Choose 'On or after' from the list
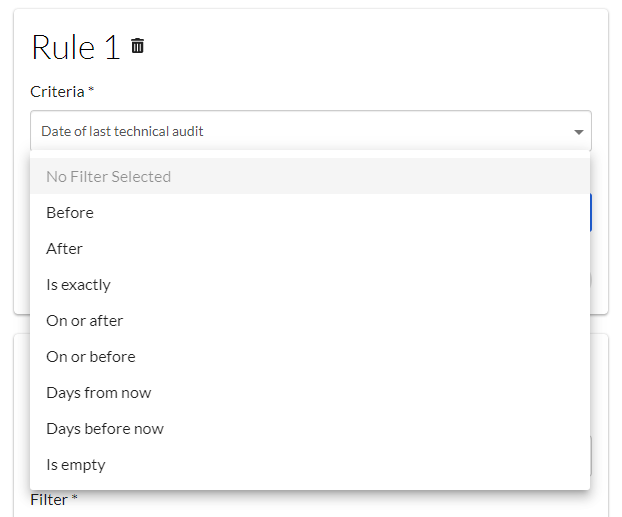Screen dimensions: 622x517 pyautogui.click(x=84, y=321)
